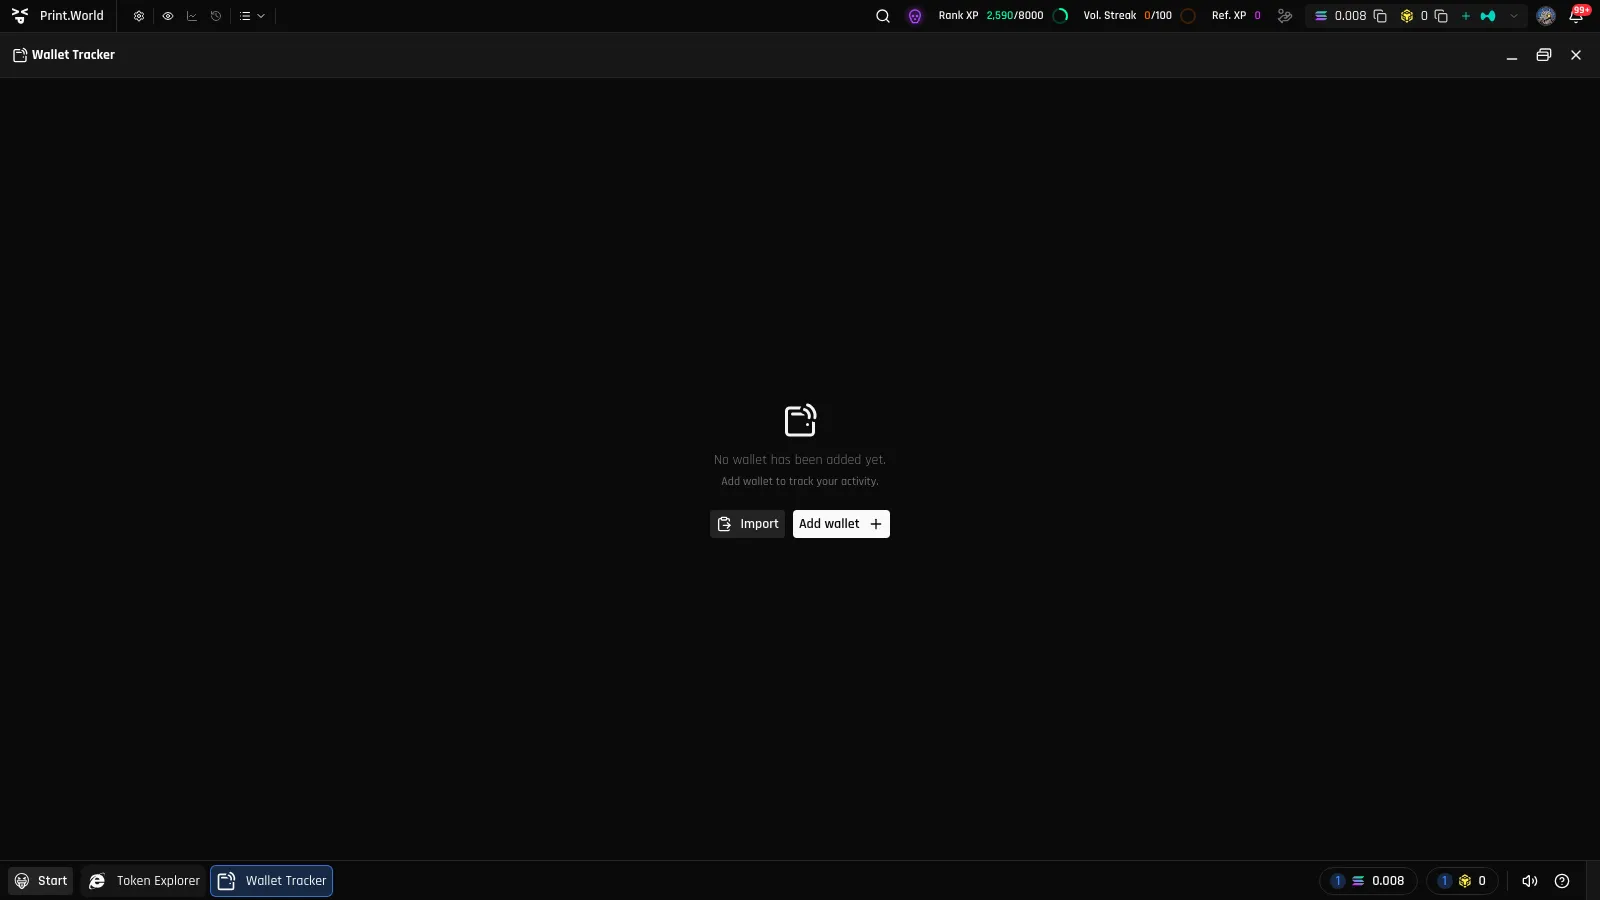Open help question mark icon in taskbar
Screen dimensions: 1600x900
pos(1562,881)
